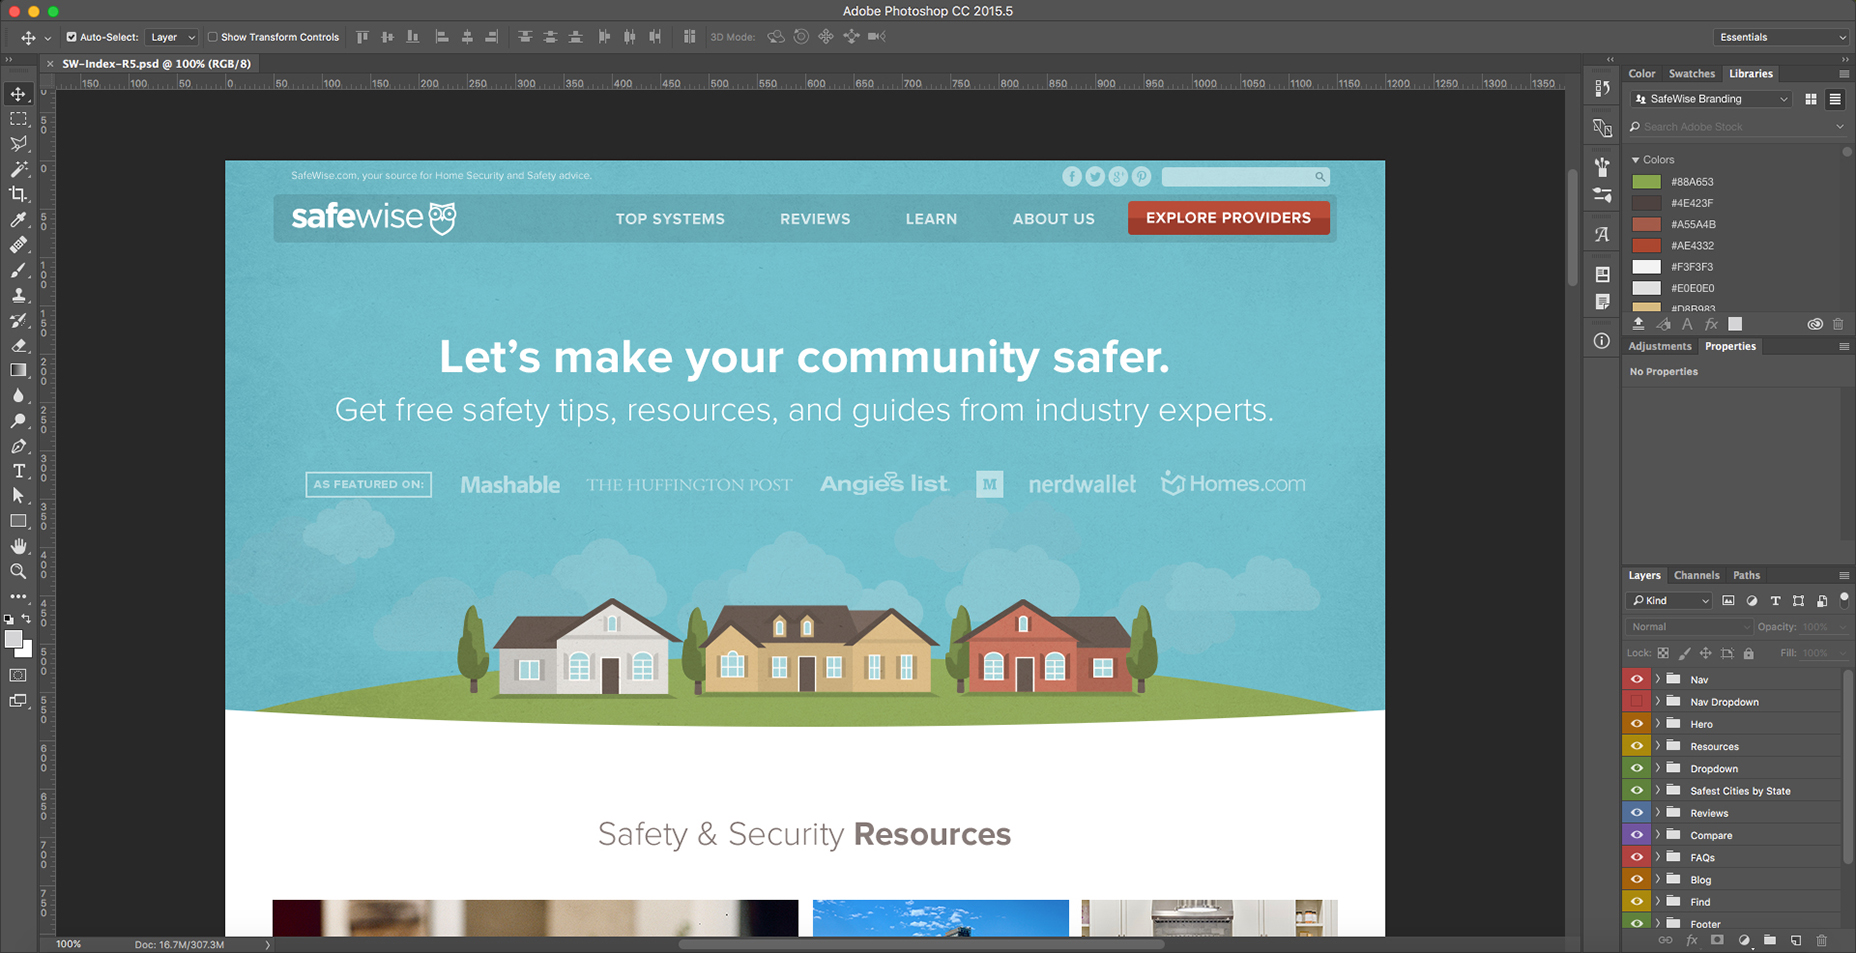The height and width of the screenshot is (953, 1856).
Task: Expand the Resources layer group
Action: 1657,746
